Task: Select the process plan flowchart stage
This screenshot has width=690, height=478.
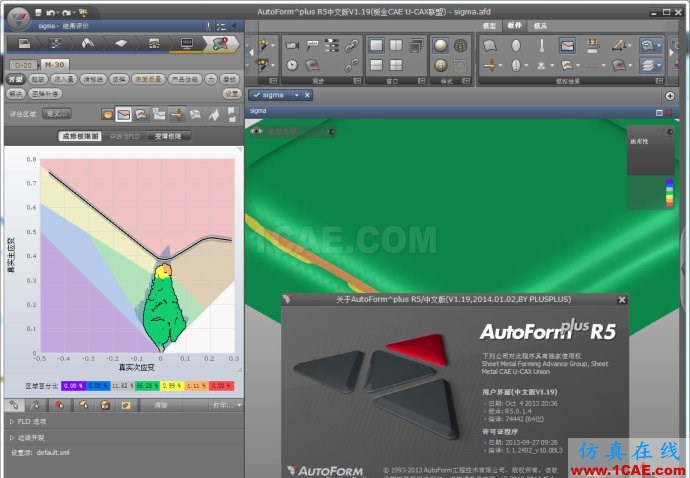Action: [55, 44]
